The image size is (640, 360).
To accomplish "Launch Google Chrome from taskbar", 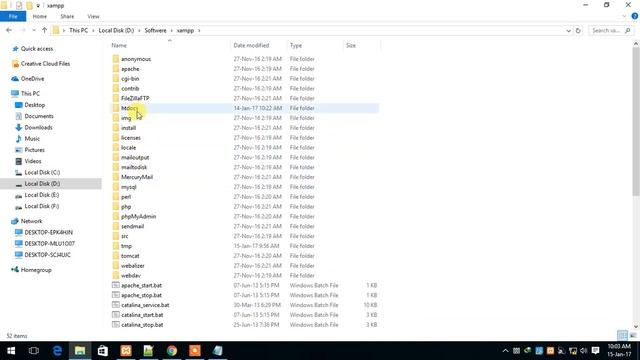I will tap(172, 351).
